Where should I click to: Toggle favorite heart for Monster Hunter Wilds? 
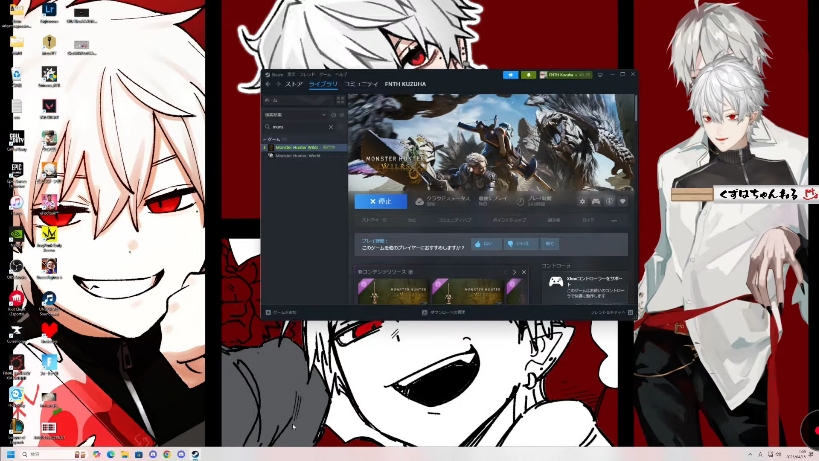622,202
